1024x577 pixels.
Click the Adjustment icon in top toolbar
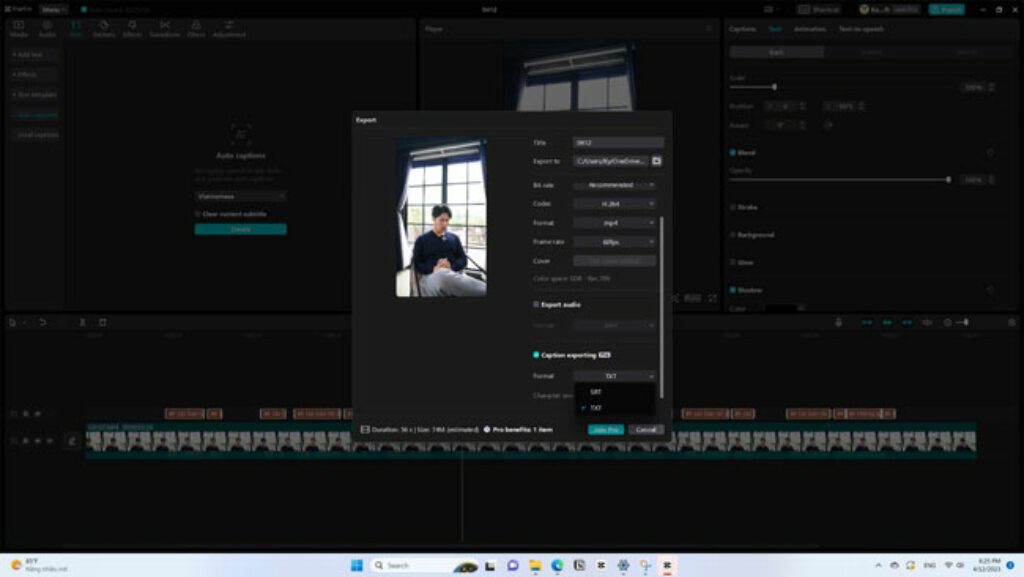click(229, 28)
